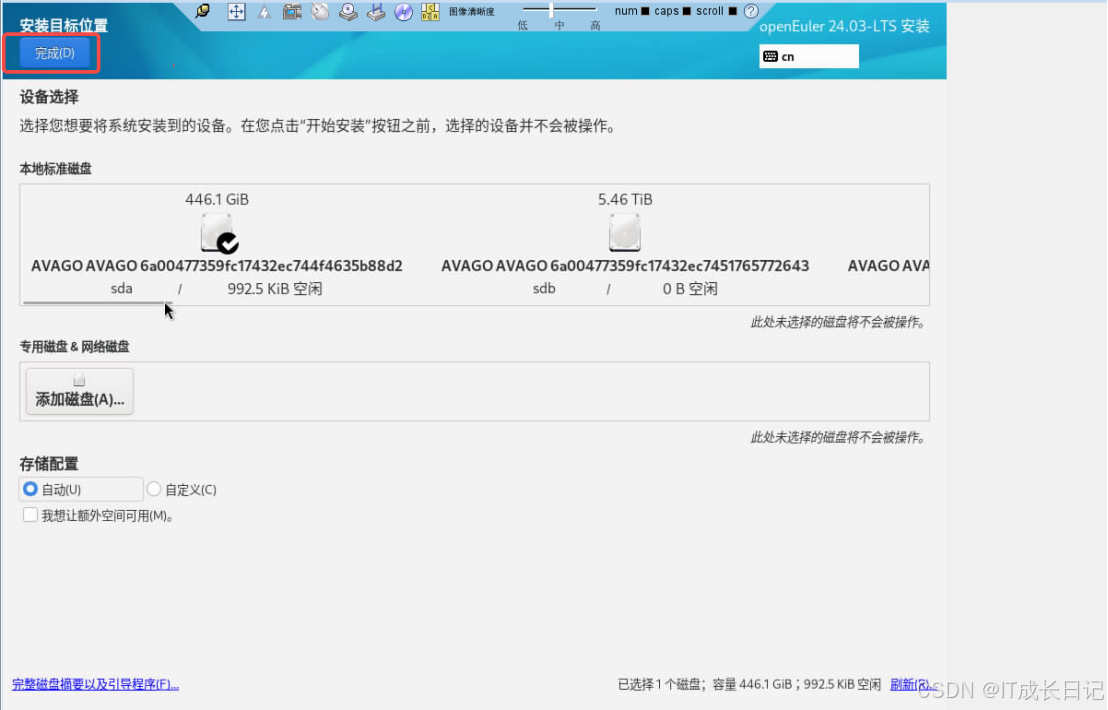Click the sdb disk name text
The image size is (1108, 710).
click(625, 266)
